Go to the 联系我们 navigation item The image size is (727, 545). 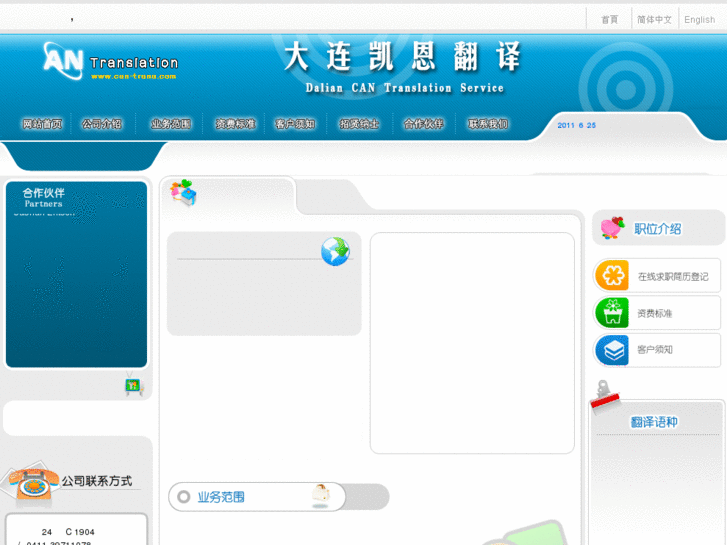[x=488, y=124]
